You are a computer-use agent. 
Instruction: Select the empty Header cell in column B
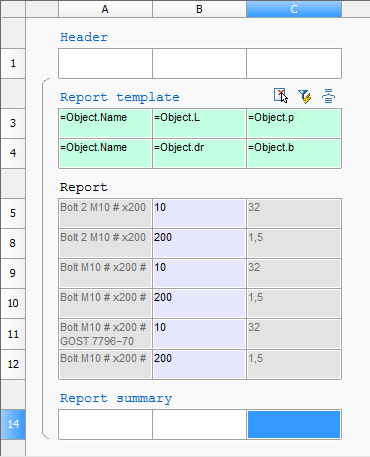(x=199, y=63)
